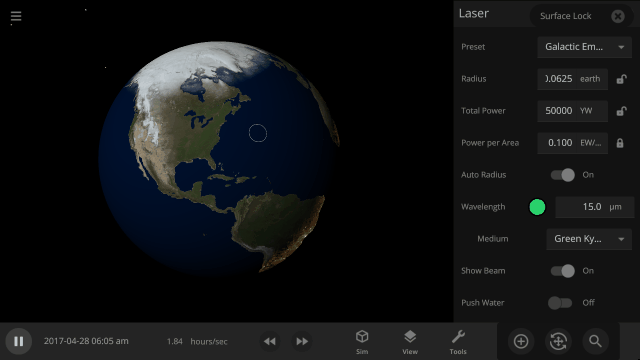Click the Laser panel title
Image resolution: width=640 pixels, height=360 pixels.
point(473,13)
